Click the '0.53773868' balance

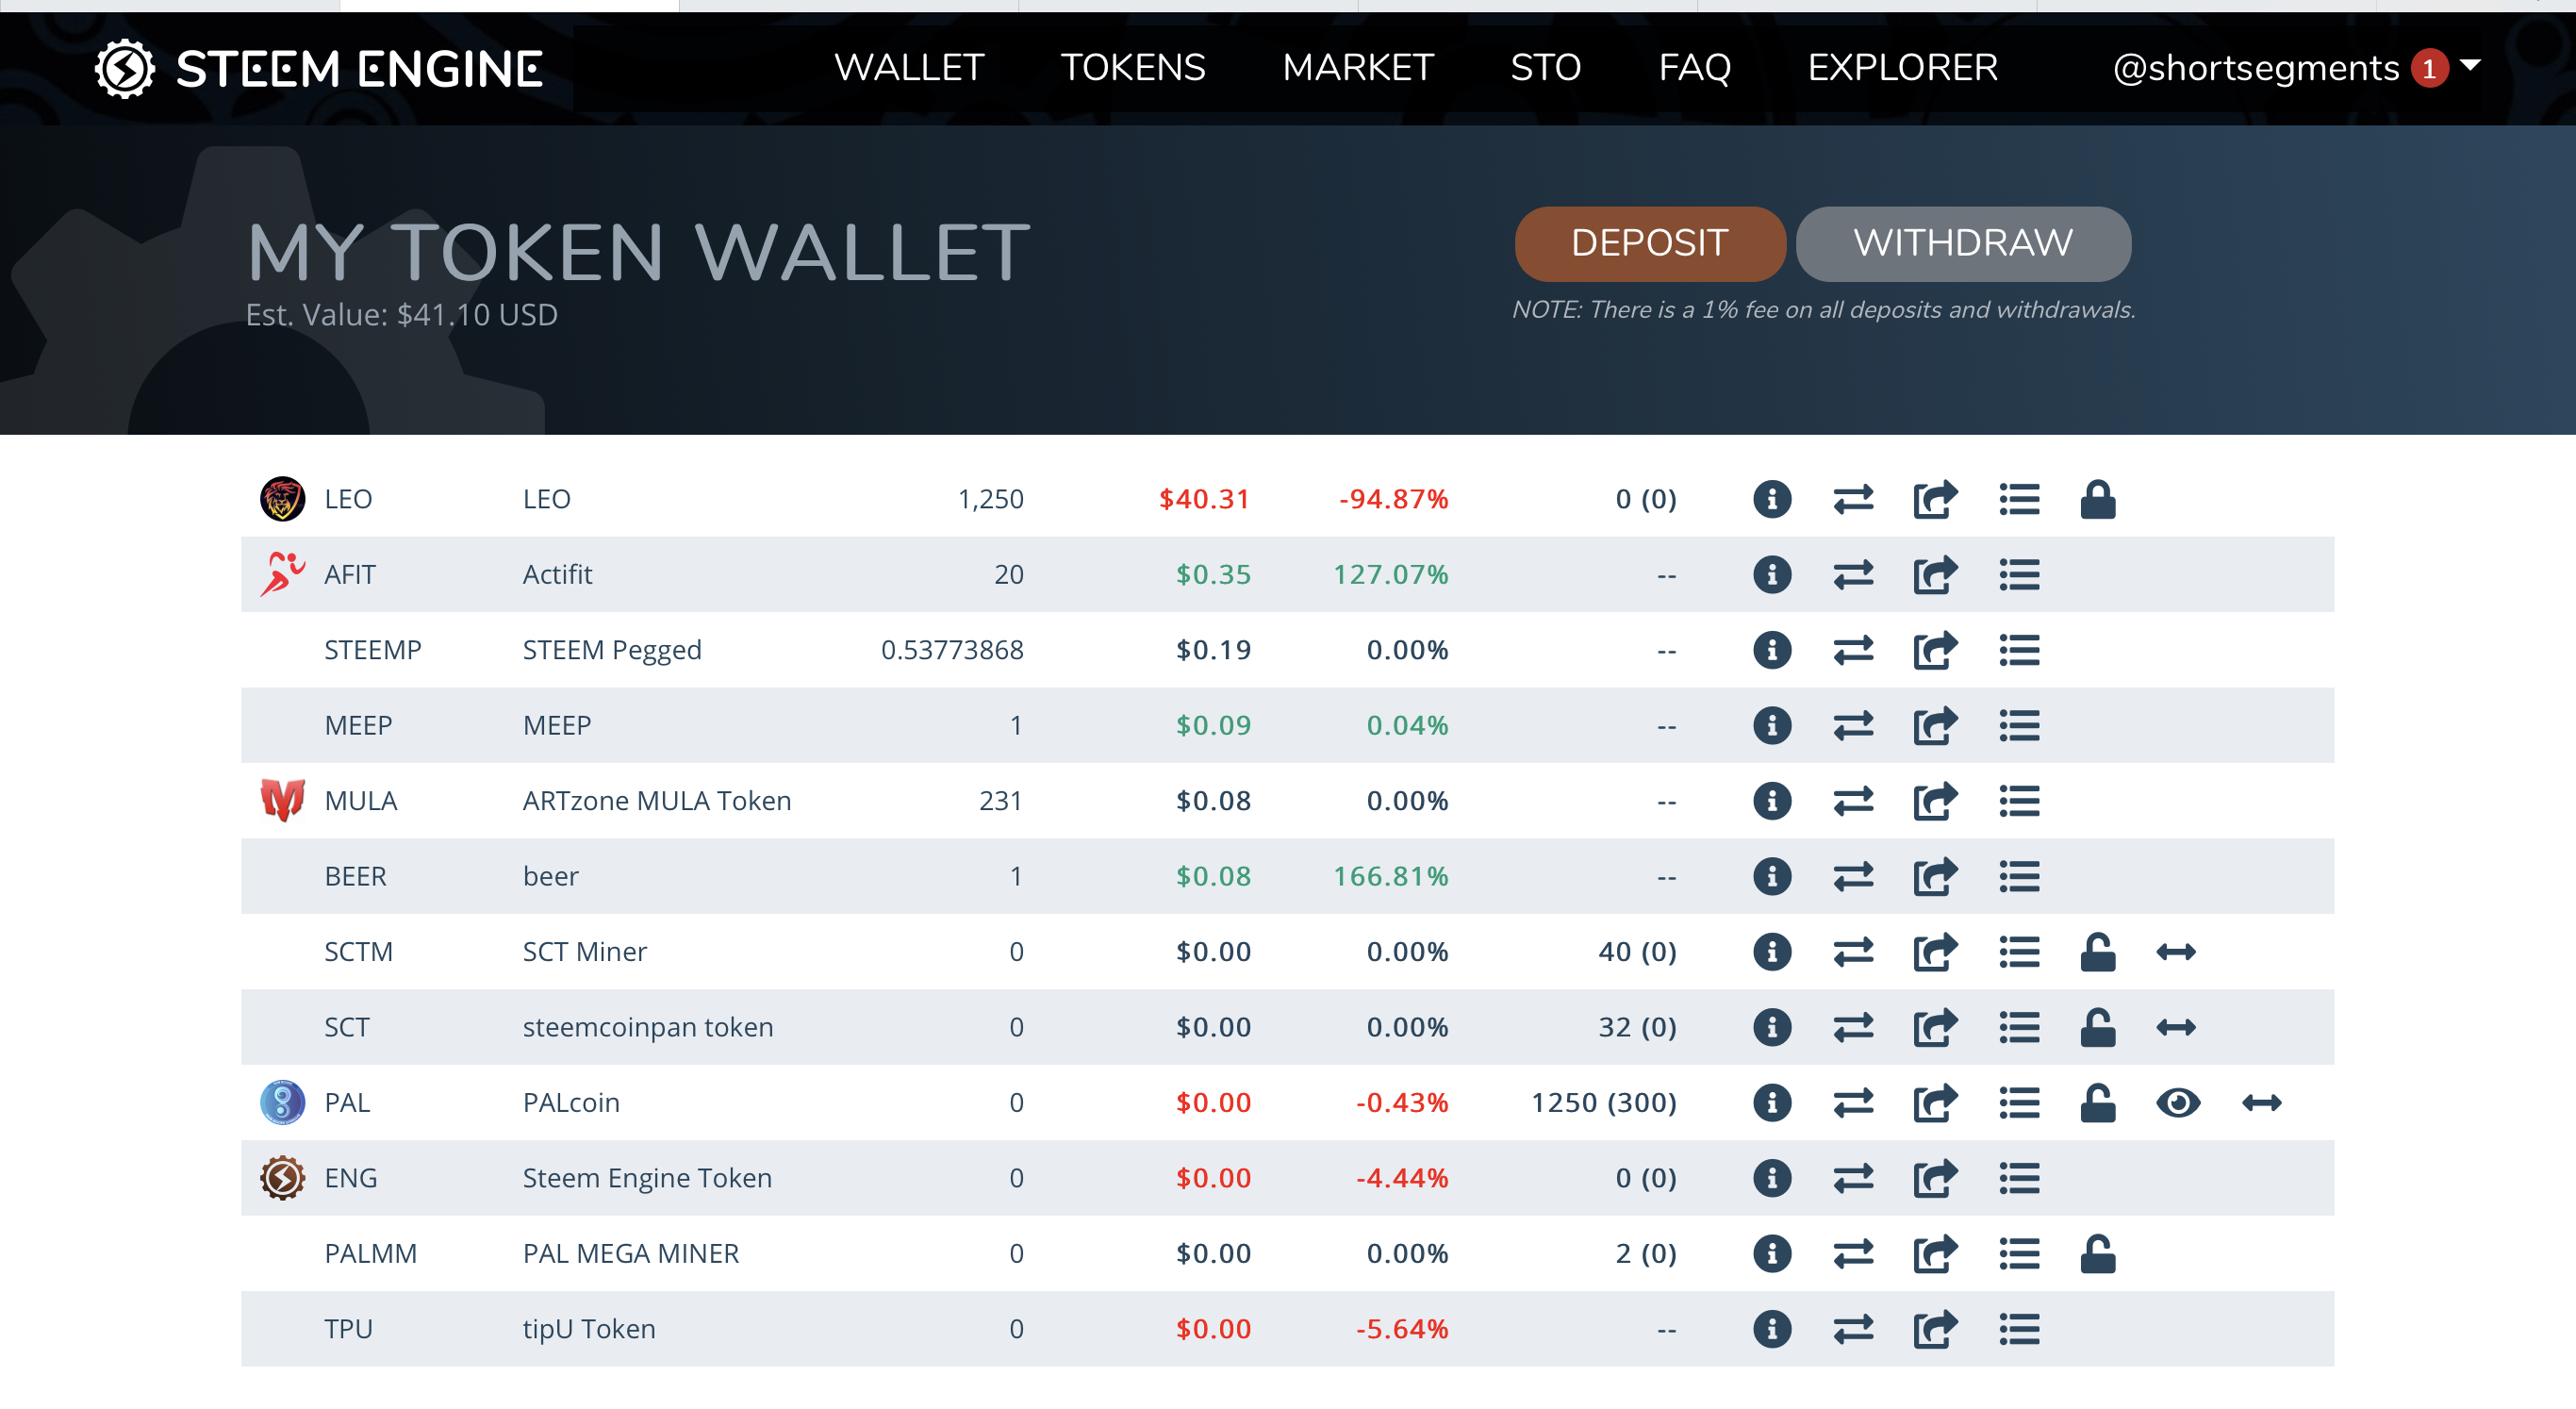point(952,650)
